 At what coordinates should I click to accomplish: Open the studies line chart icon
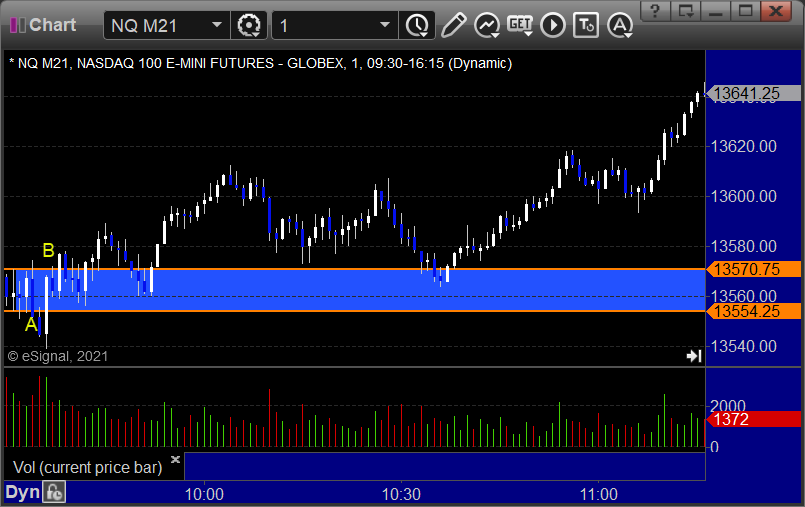[487, 25]
